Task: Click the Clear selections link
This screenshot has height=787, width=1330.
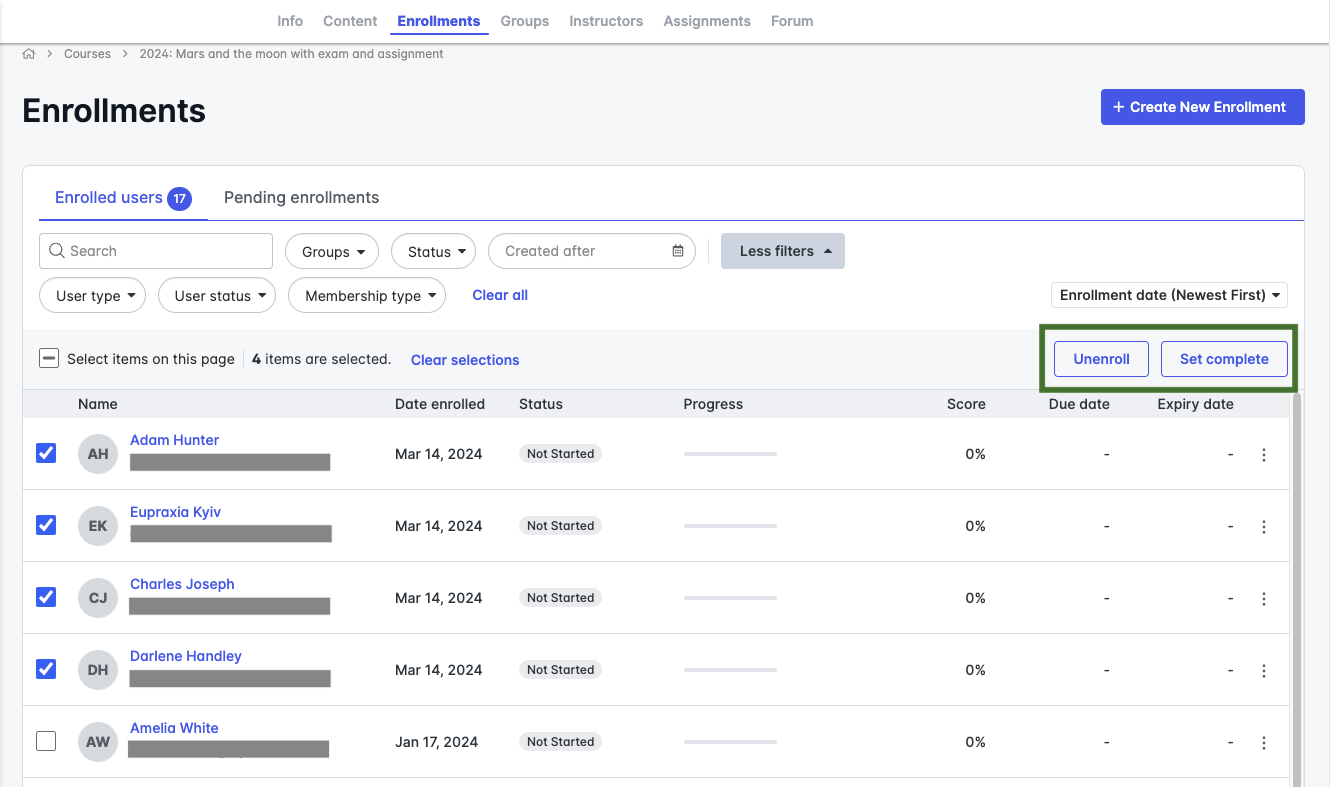Action: coord(465,360)
